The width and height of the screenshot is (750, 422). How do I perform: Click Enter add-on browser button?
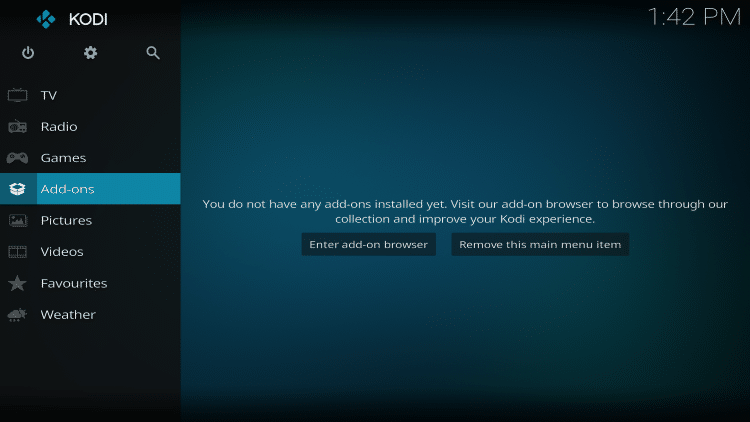pyautogui.click(x=368, y=244)
